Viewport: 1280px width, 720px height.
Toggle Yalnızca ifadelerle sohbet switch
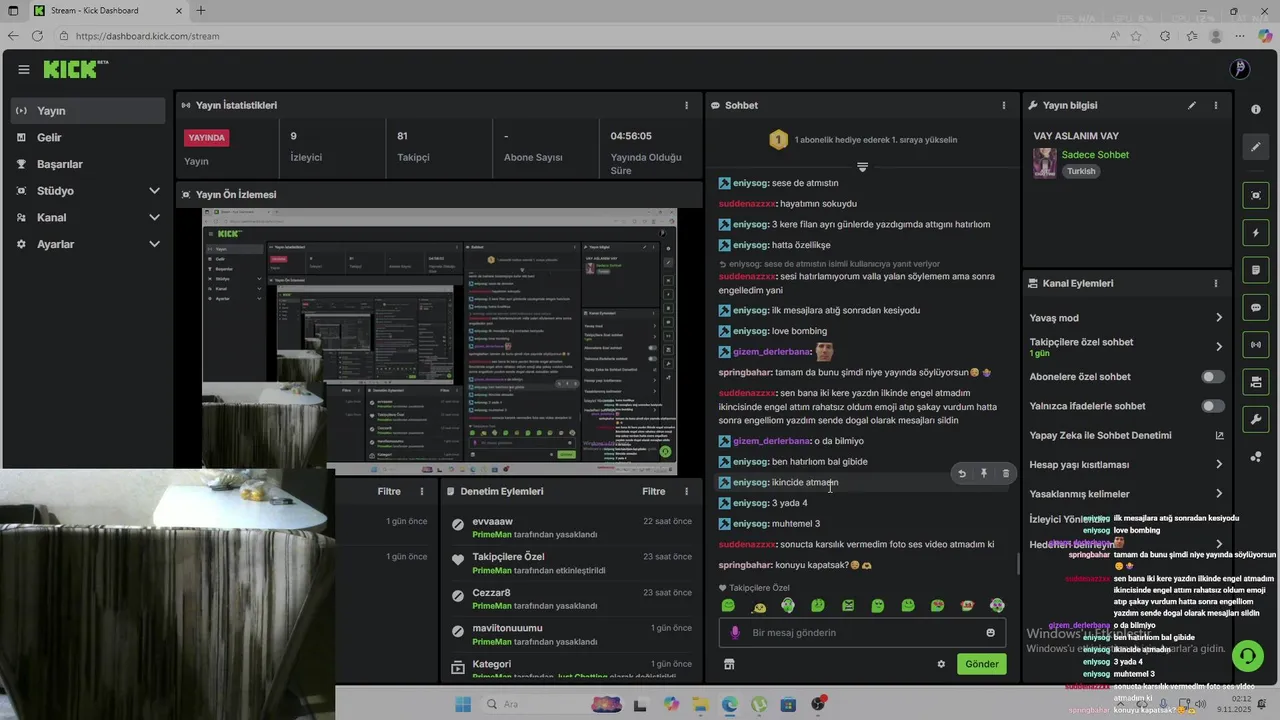point(1213,406)
